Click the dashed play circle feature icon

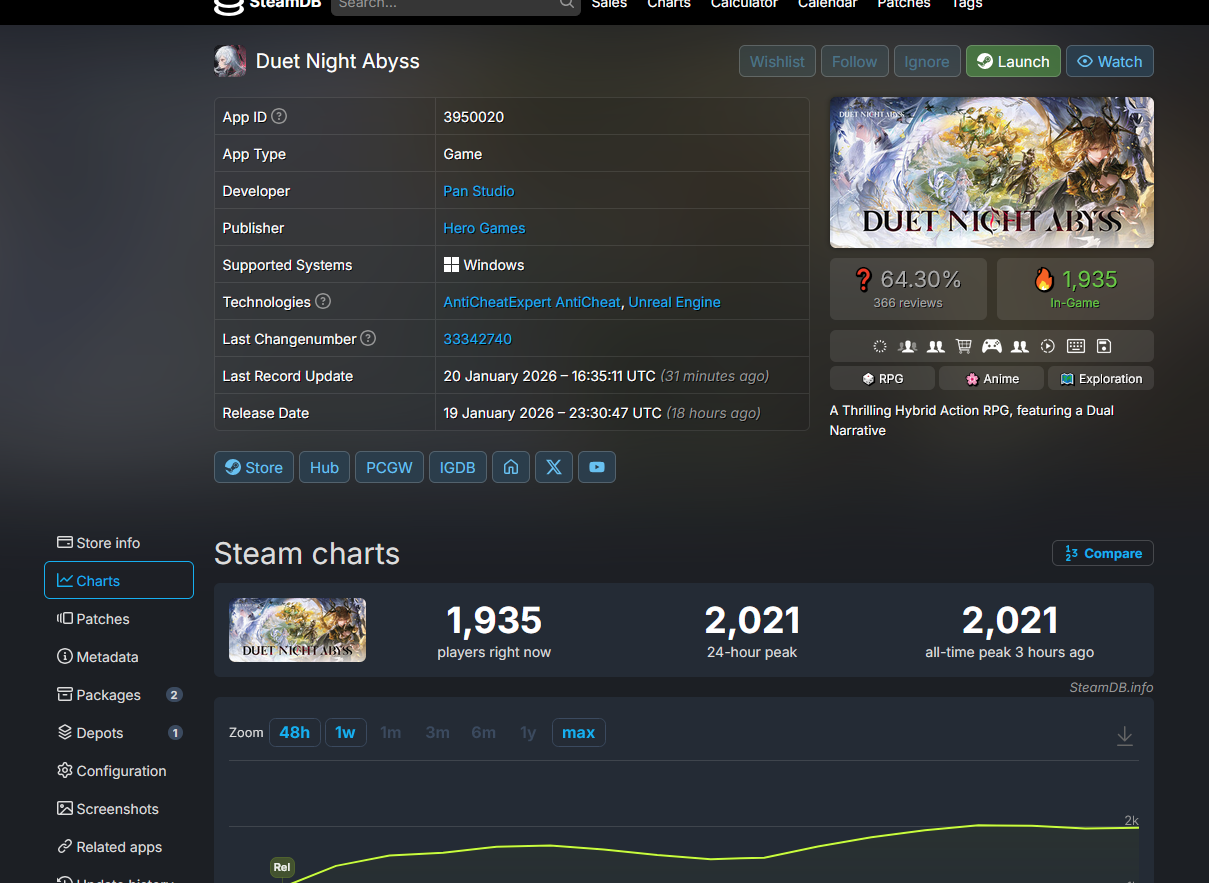pos(1048,346)
